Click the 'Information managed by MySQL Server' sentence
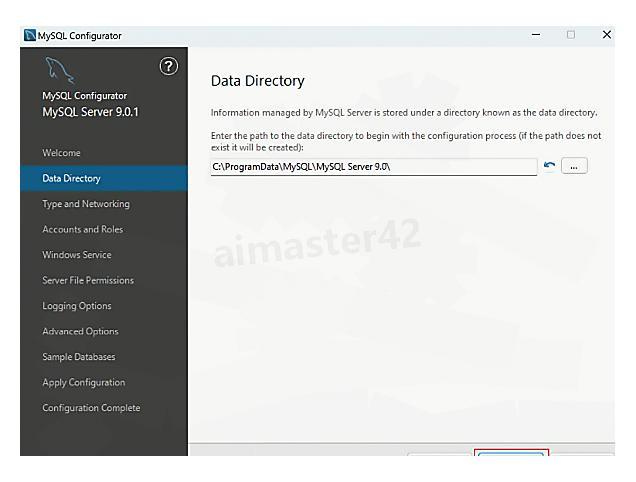The height and width of the screenshot is (482, 636). coord(404,113)
